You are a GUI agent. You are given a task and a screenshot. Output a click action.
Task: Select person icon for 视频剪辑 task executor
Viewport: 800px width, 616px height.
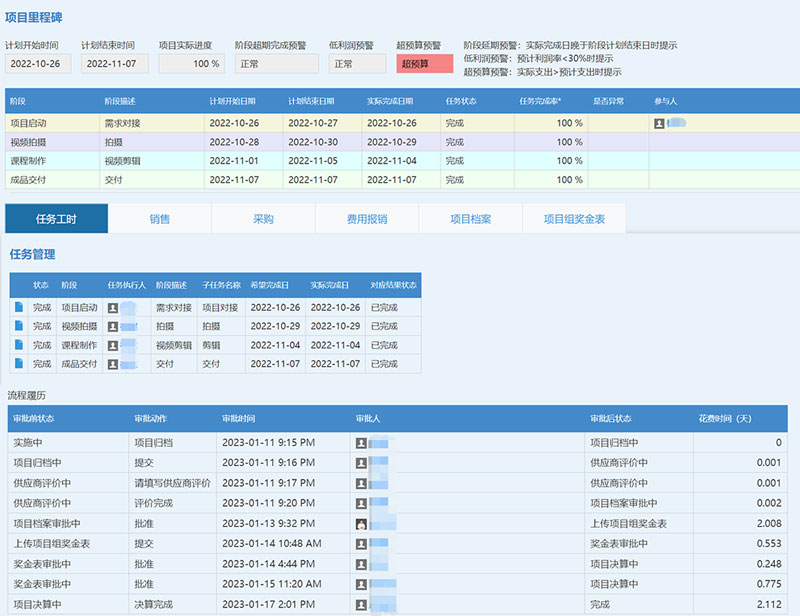point(114,345)
